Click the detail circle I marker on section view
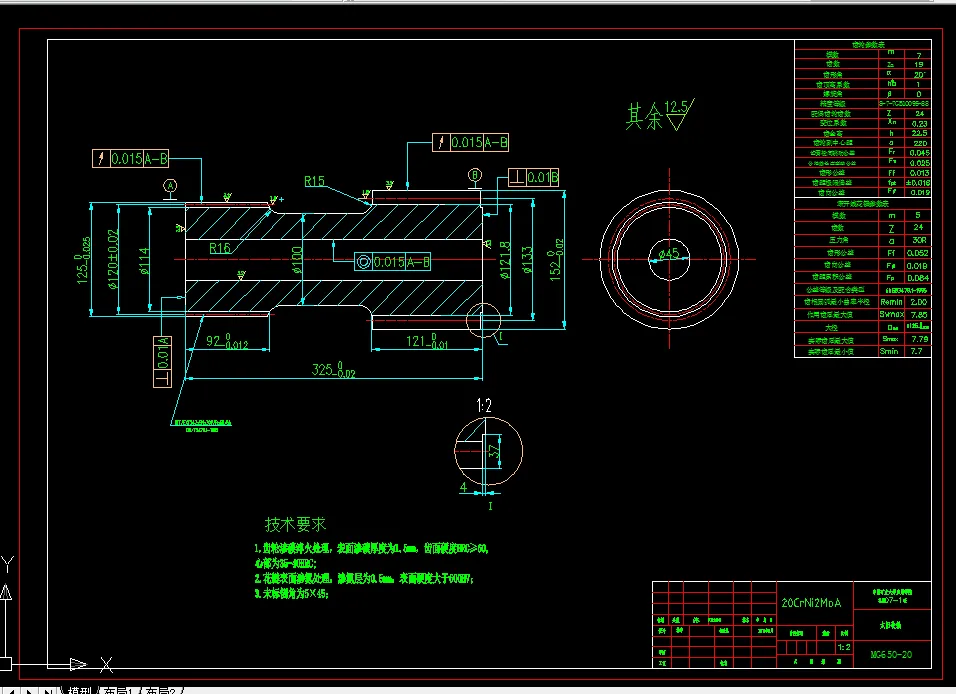This screenshot has height=694, width=956. click(483, 320)
